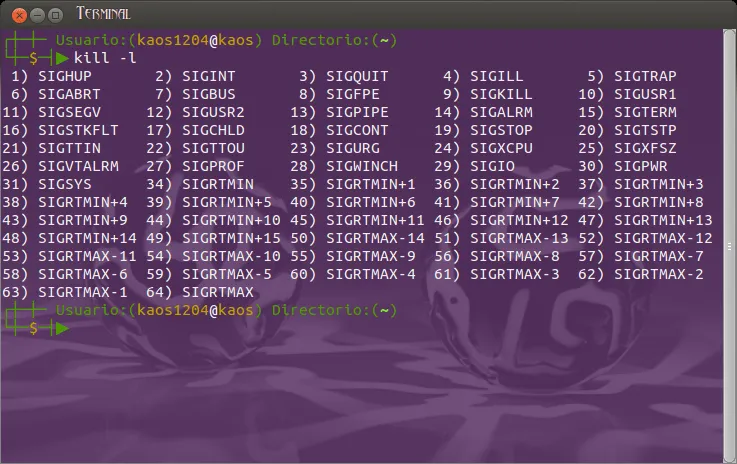
Task: Click the SIGUSR1 signal name
Action: point(645,94)
